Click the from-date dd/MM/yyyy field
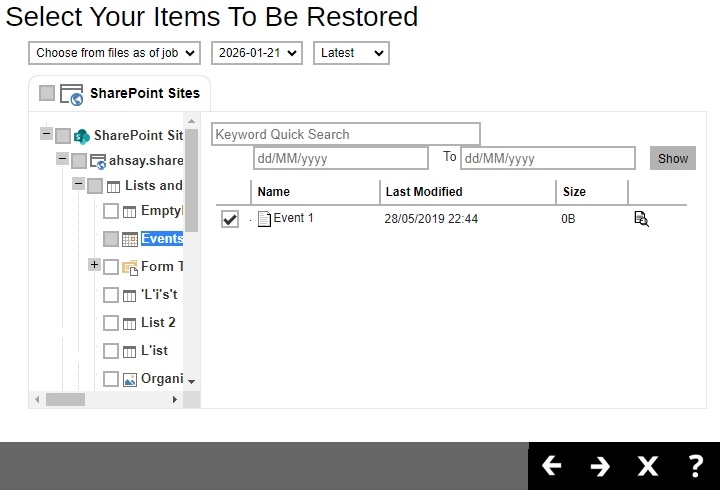The width and height of the screenshot is (720, 490). (341, 158)
